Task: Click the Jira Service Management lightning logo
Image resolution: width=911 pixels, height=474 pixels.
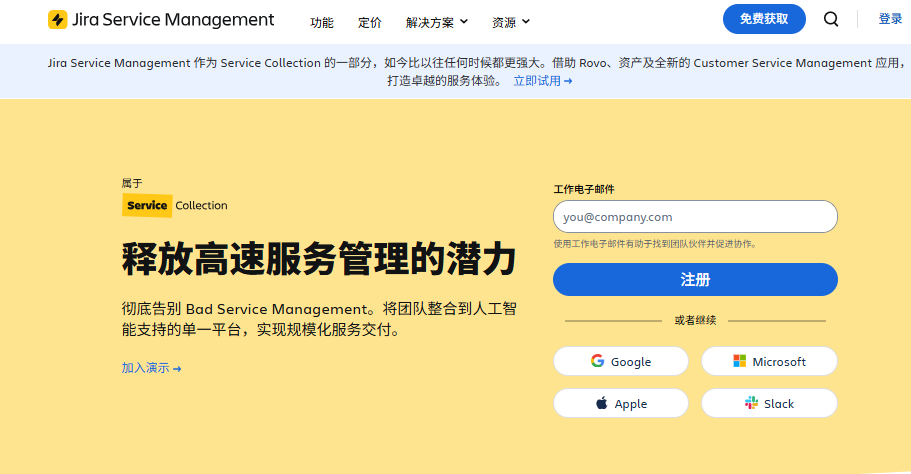Action: (58, 20)
